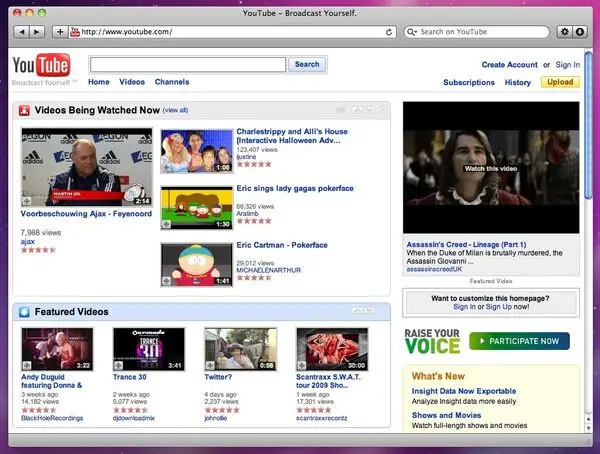Click the RAISE YOUR VOICE banner logo

pos(432,341)
